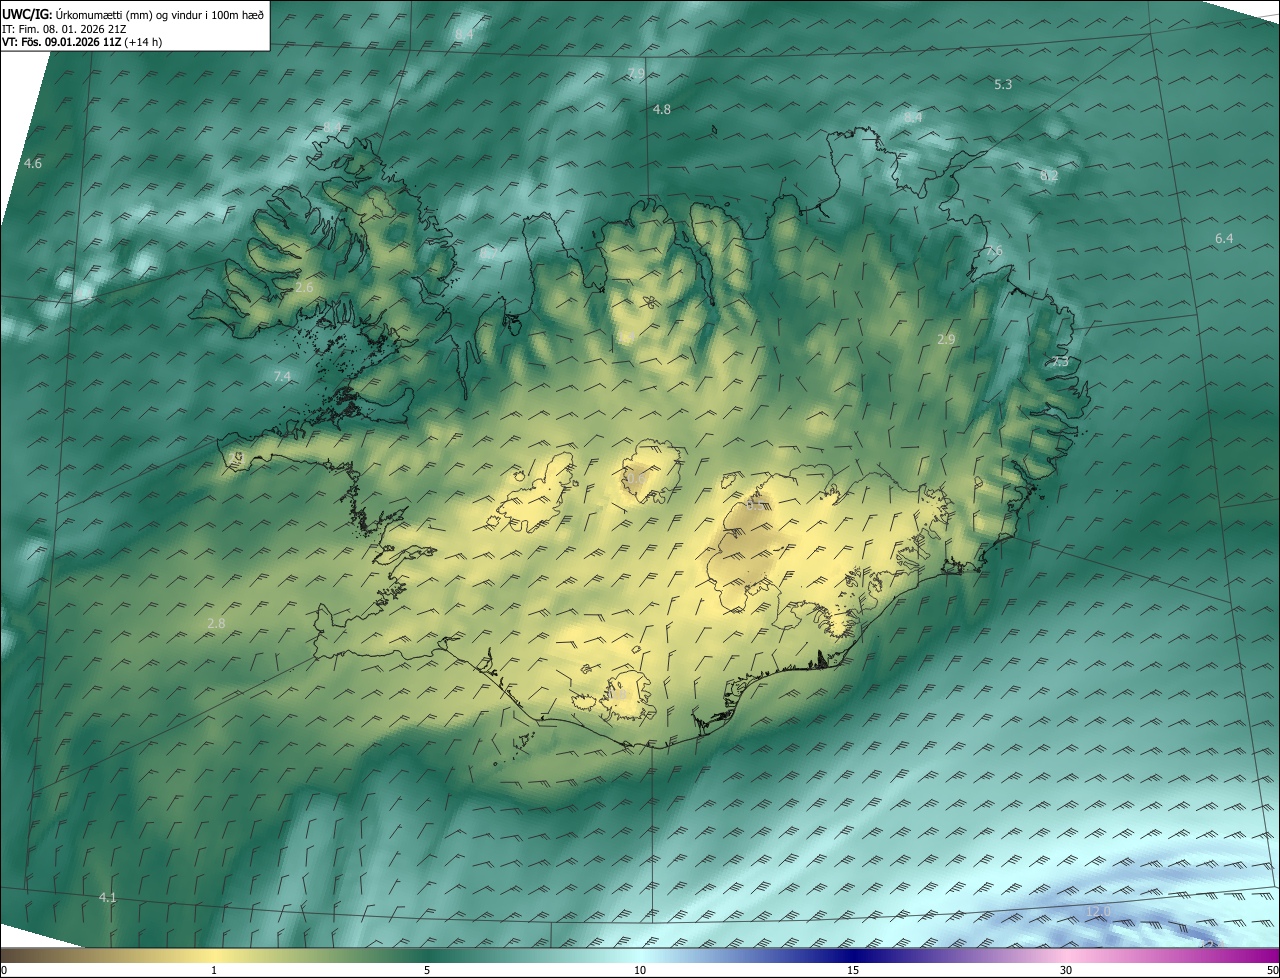
Task: Click the '4.6' value label on the map
Action: click(33, 163)
